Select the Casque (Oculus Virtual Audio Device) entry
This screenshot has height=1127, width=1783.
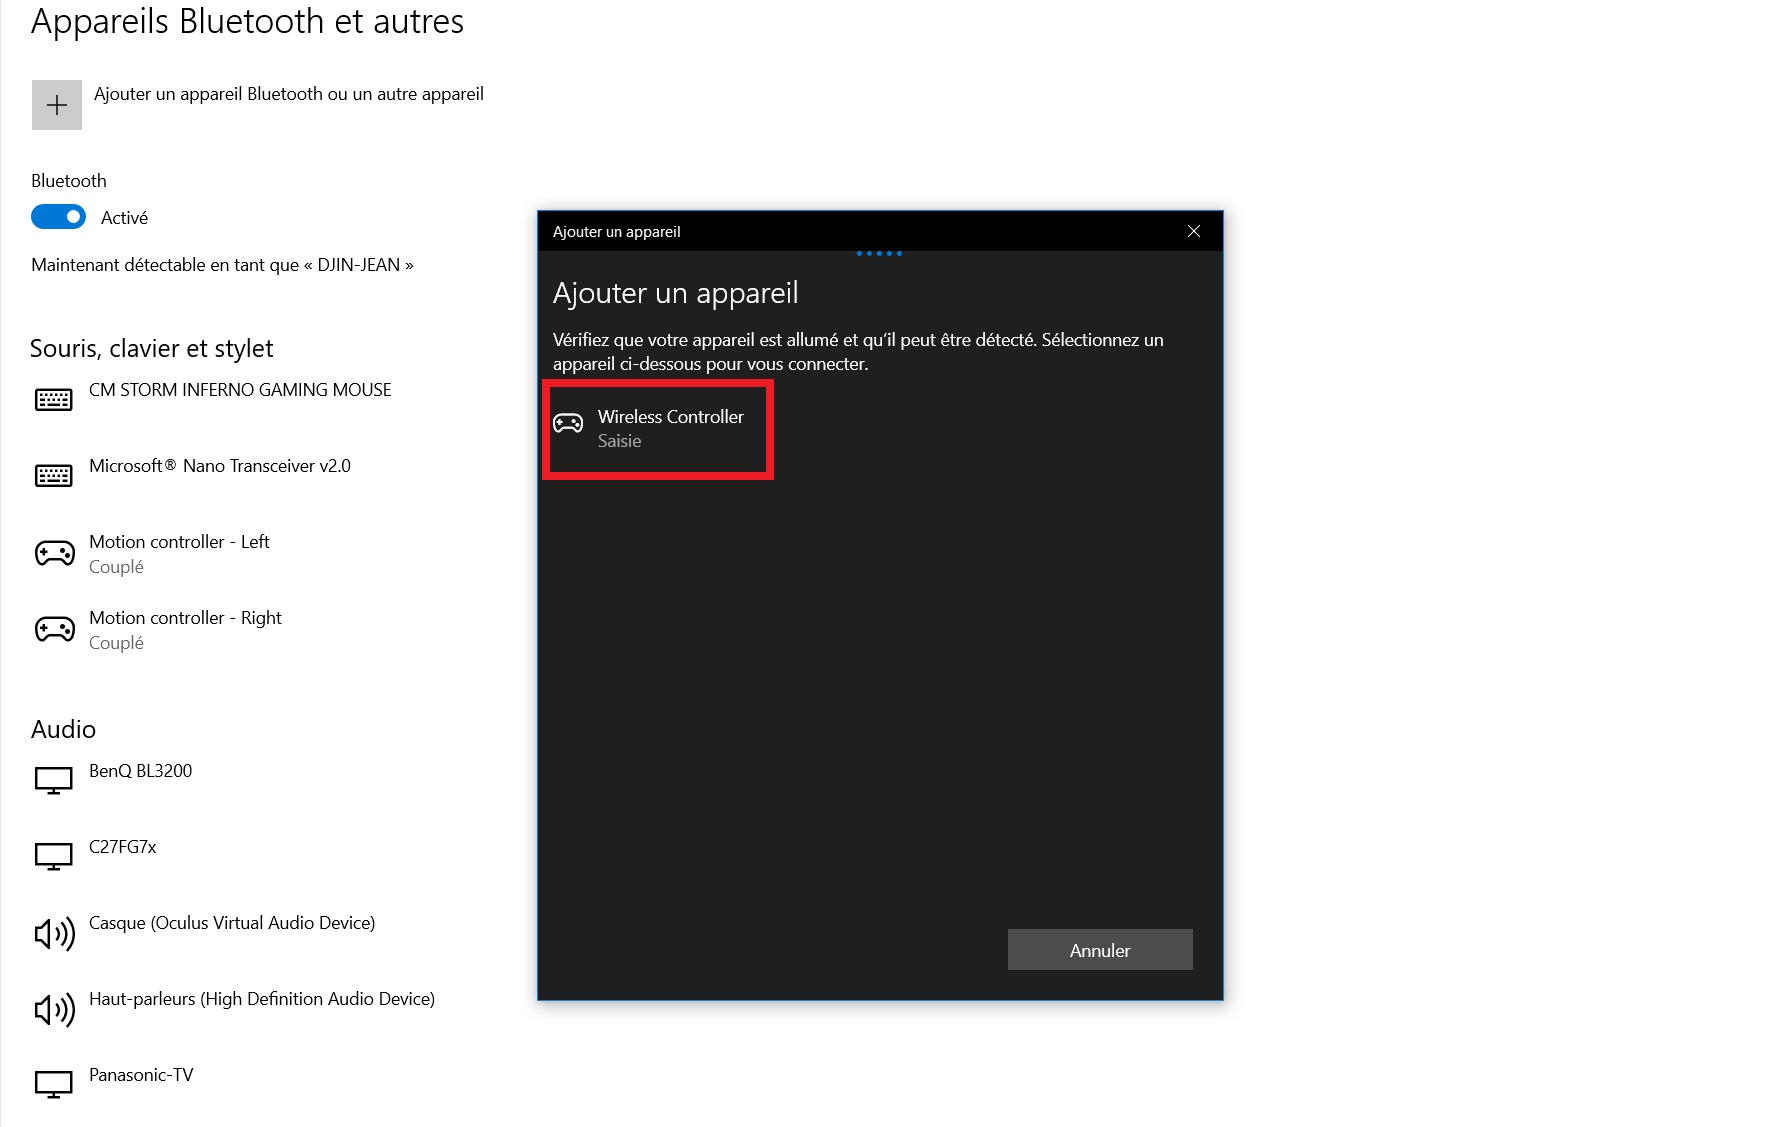(231, 923)
